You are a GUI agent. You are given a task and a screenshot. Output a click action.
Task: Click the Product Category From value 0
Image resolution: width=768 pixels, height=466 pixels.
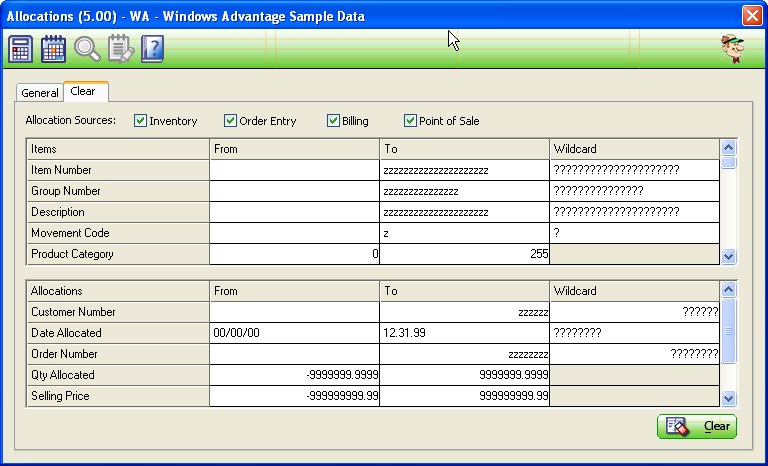(294, 254)
